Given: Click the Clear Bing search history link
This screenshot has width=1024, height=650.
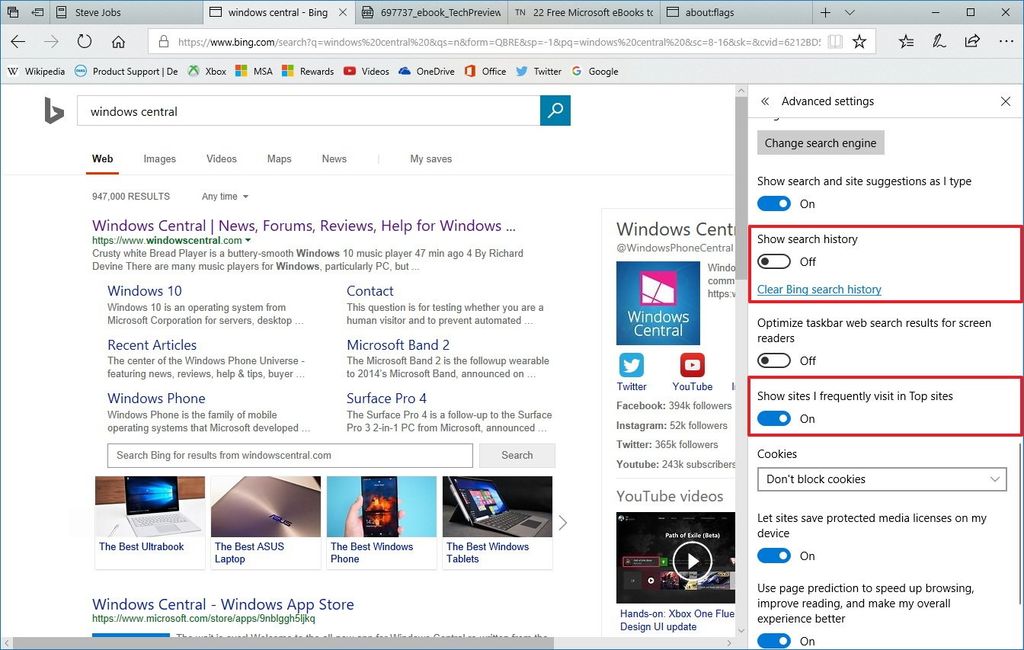Looking at the screenshot, I should pyautogui.click(x=818, y=289).
